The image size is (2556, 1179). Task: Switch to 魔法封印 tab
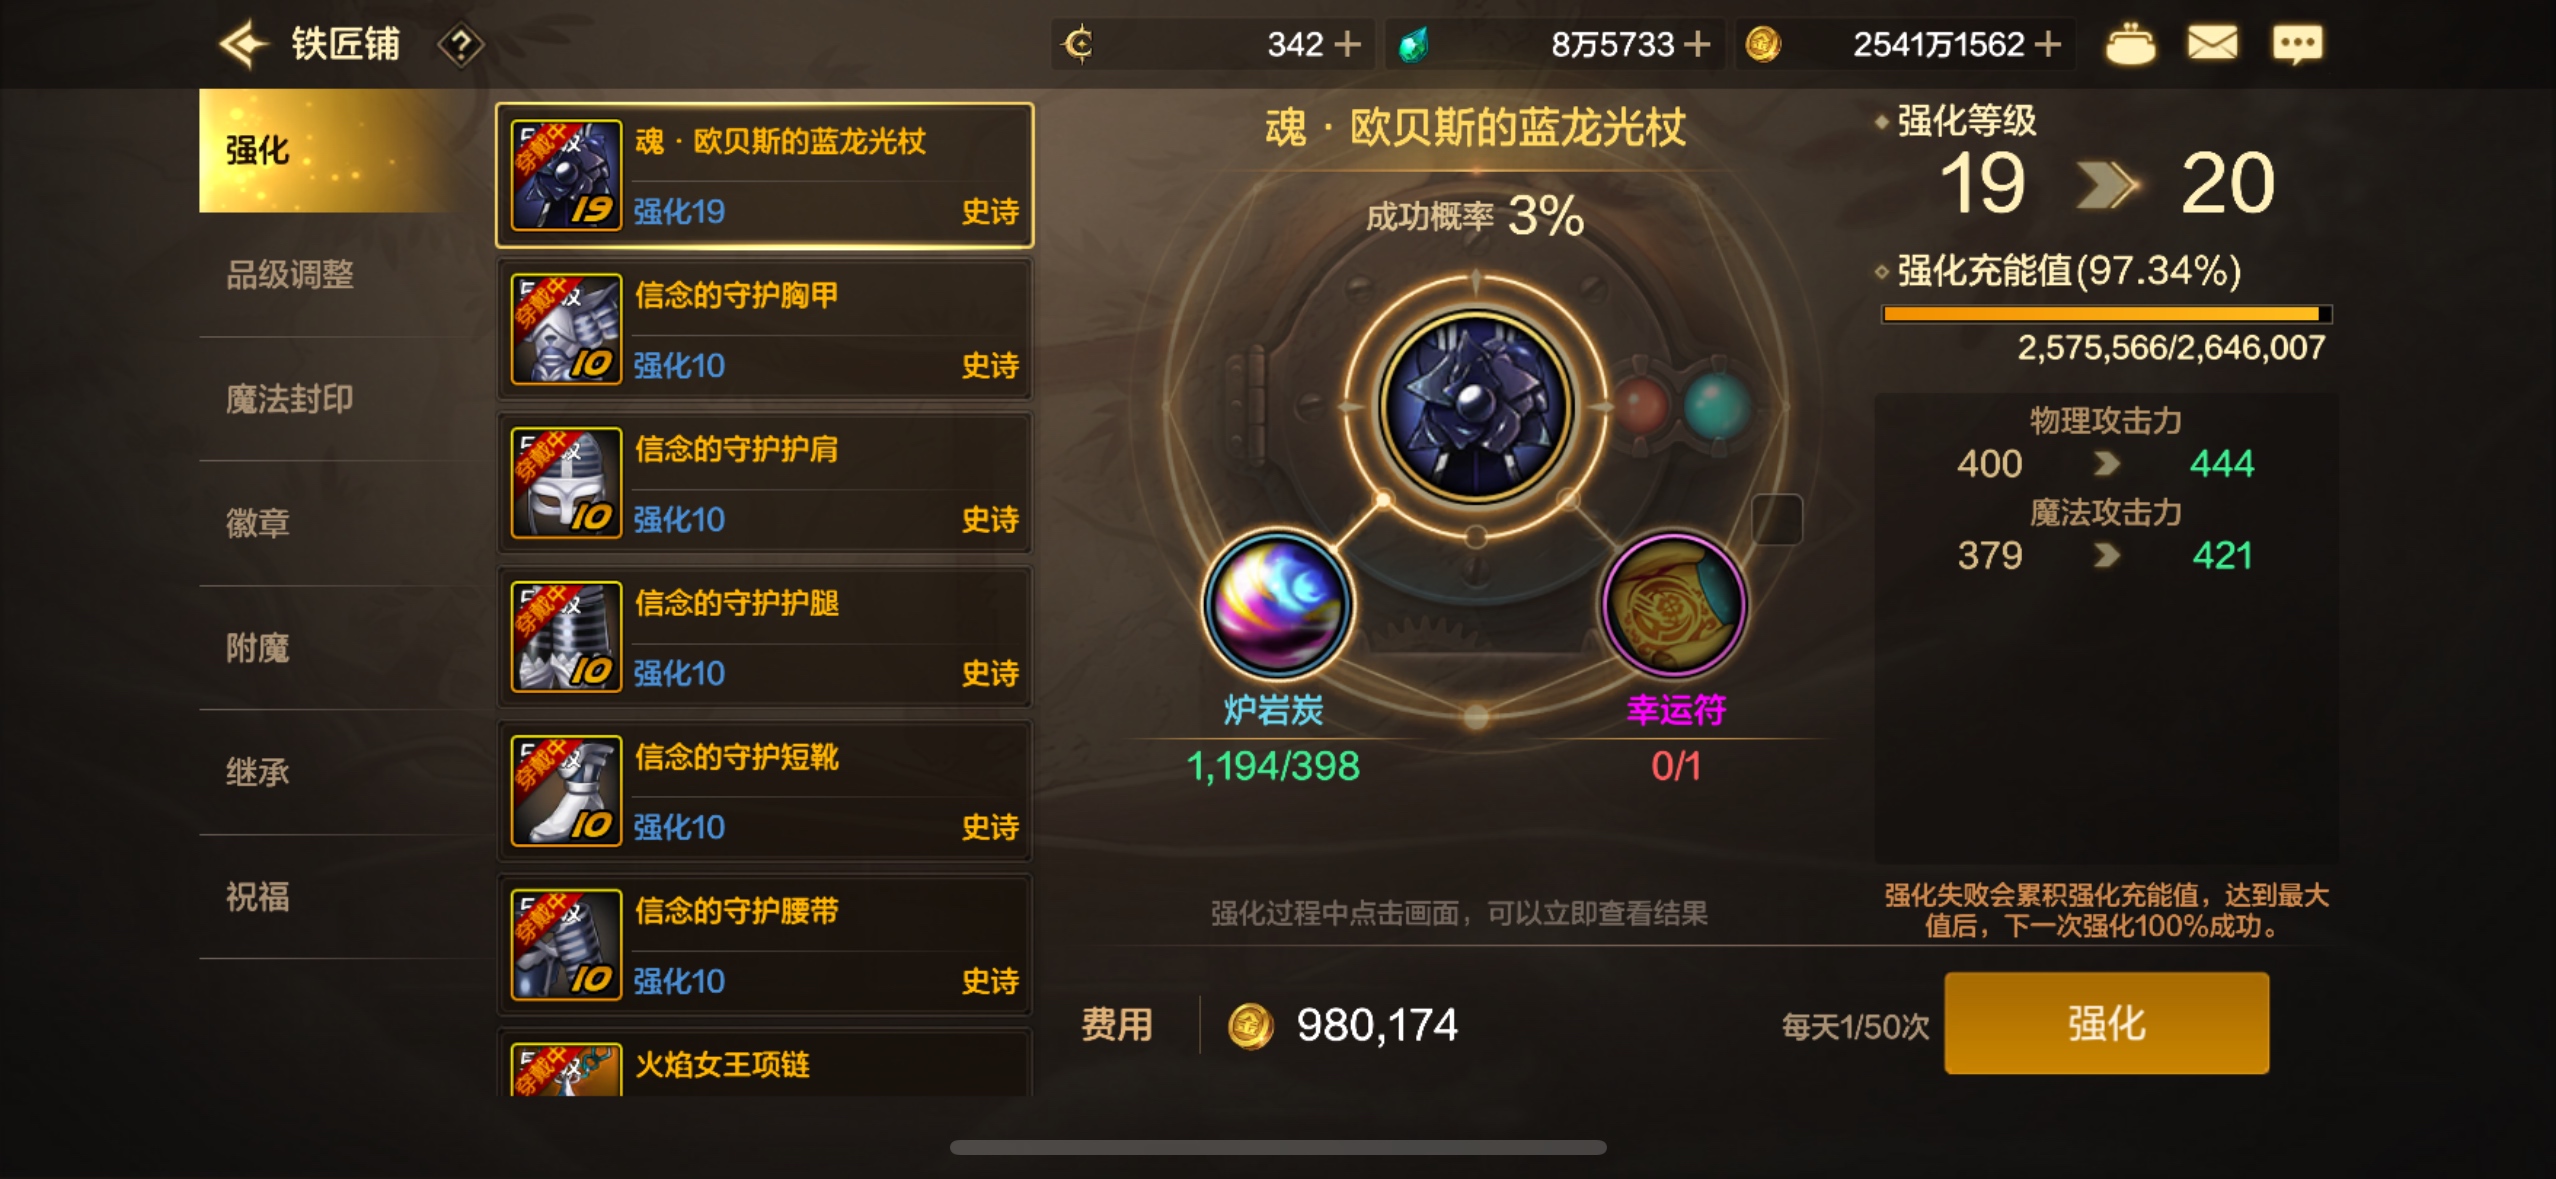tap(290, 399)
